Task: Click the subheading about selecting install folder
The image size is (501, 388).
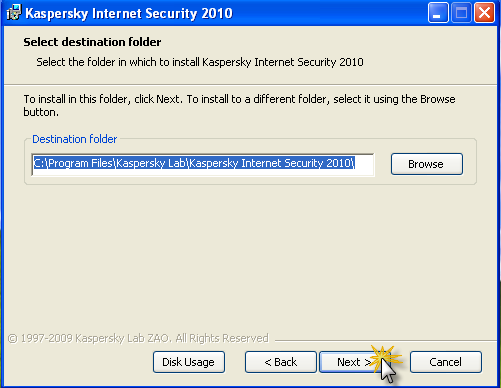Action: point(200,62)
